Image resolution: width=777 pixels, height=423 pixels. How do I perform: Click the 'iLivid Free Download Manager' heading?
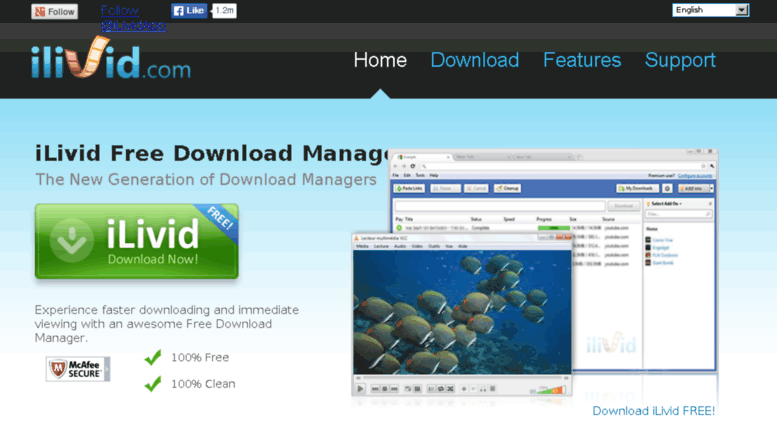click(212, 154)
